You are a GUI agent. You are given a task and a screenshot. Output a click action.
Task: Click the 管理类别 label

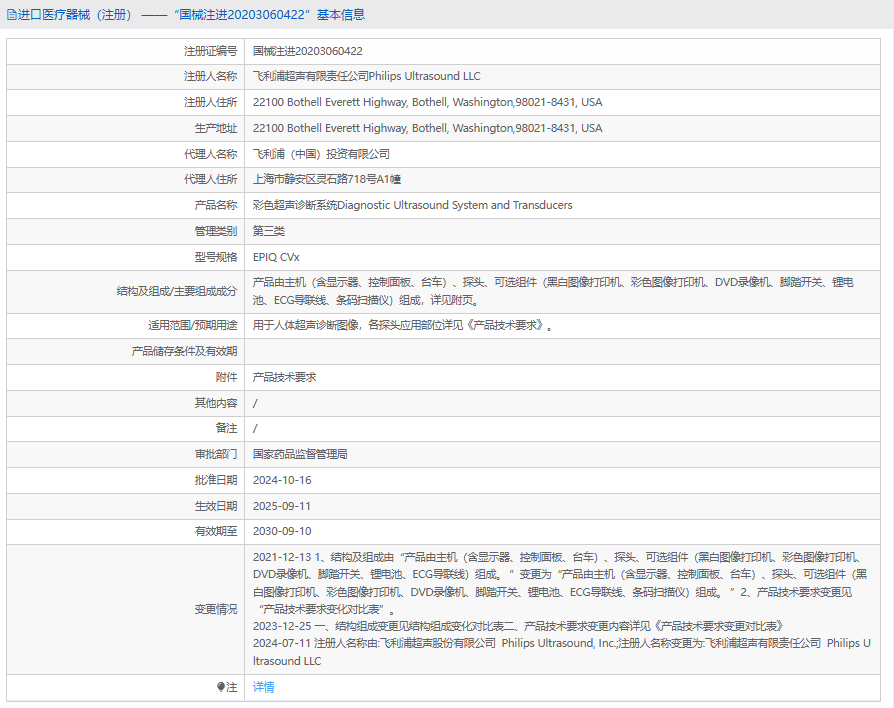click(x=216, y=231)
